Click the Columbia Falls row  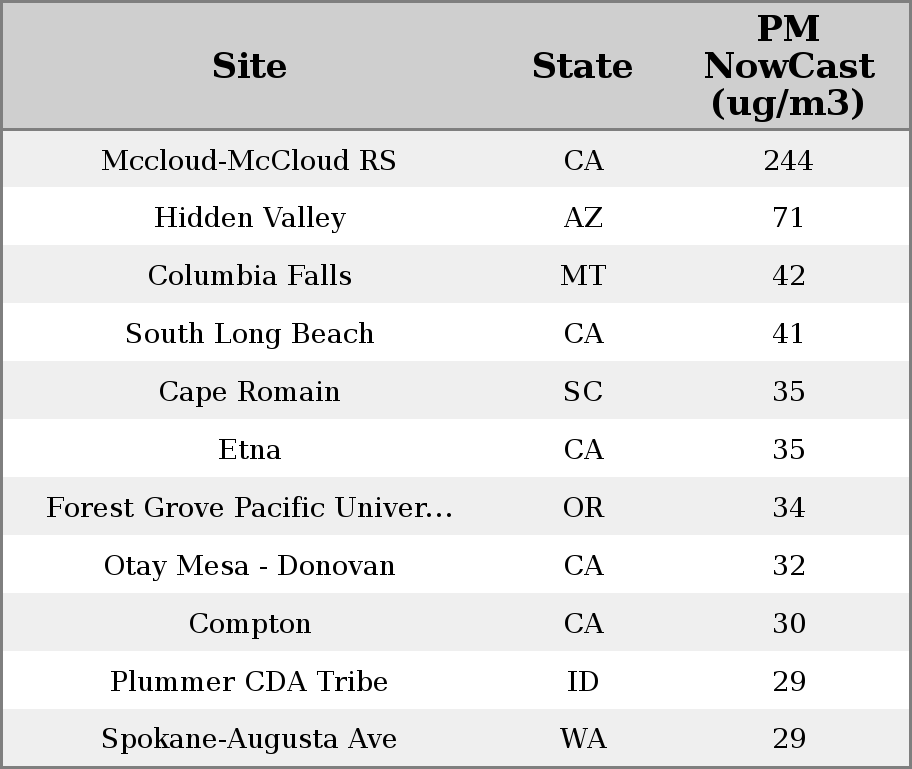tap(249, 276)
